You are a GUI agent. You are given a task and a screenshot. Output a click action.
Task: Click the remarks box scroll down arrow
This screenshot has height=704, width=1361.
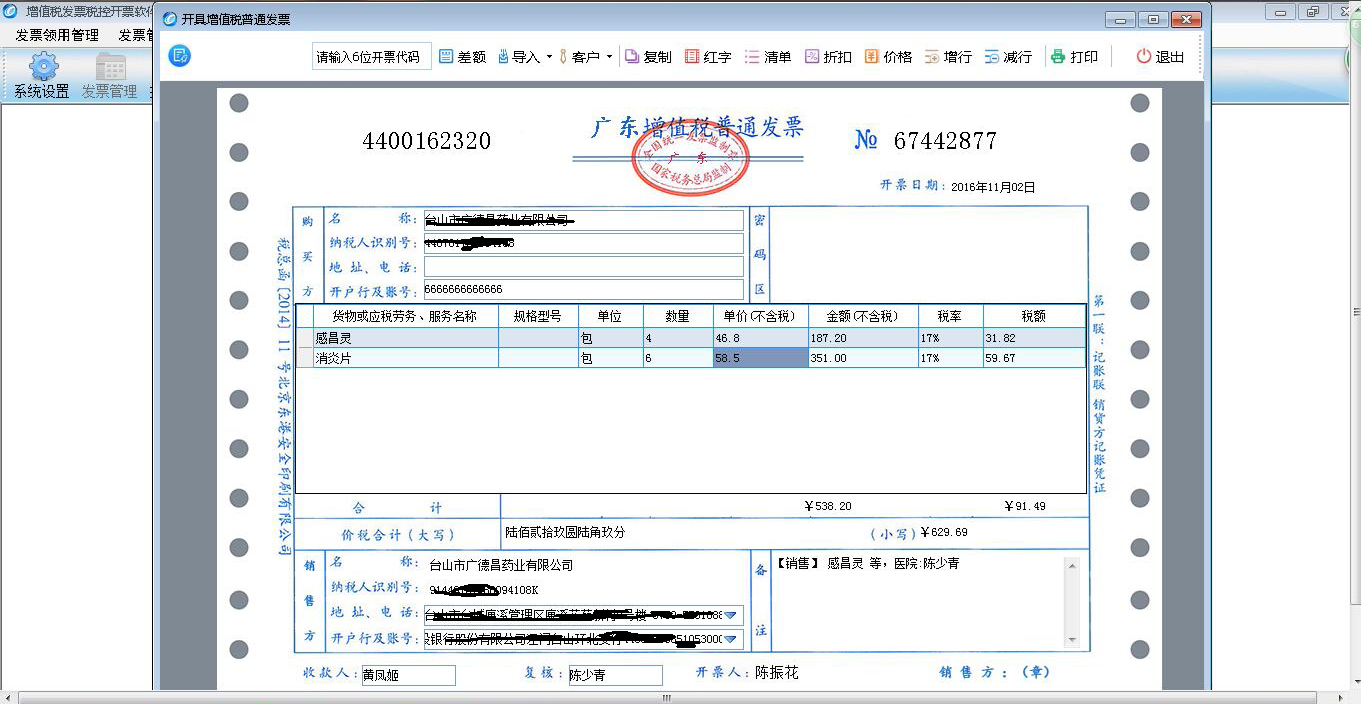[x=1073, y=639]
